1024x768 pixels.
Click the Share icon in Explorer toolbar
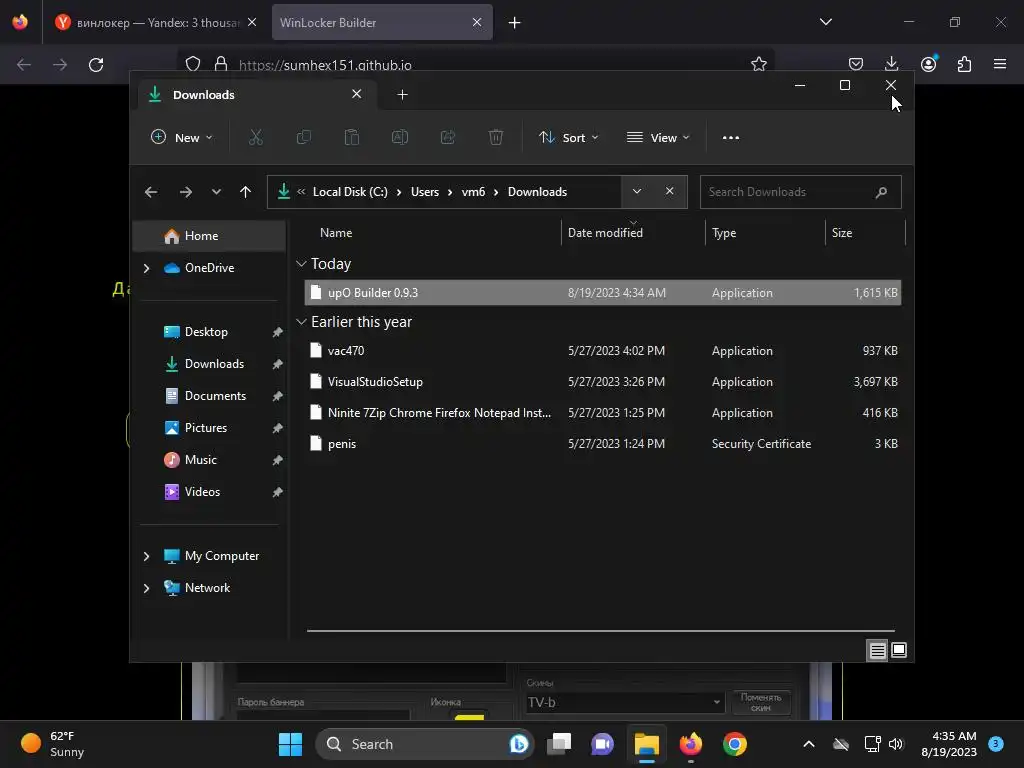click(x=448, y=137)
